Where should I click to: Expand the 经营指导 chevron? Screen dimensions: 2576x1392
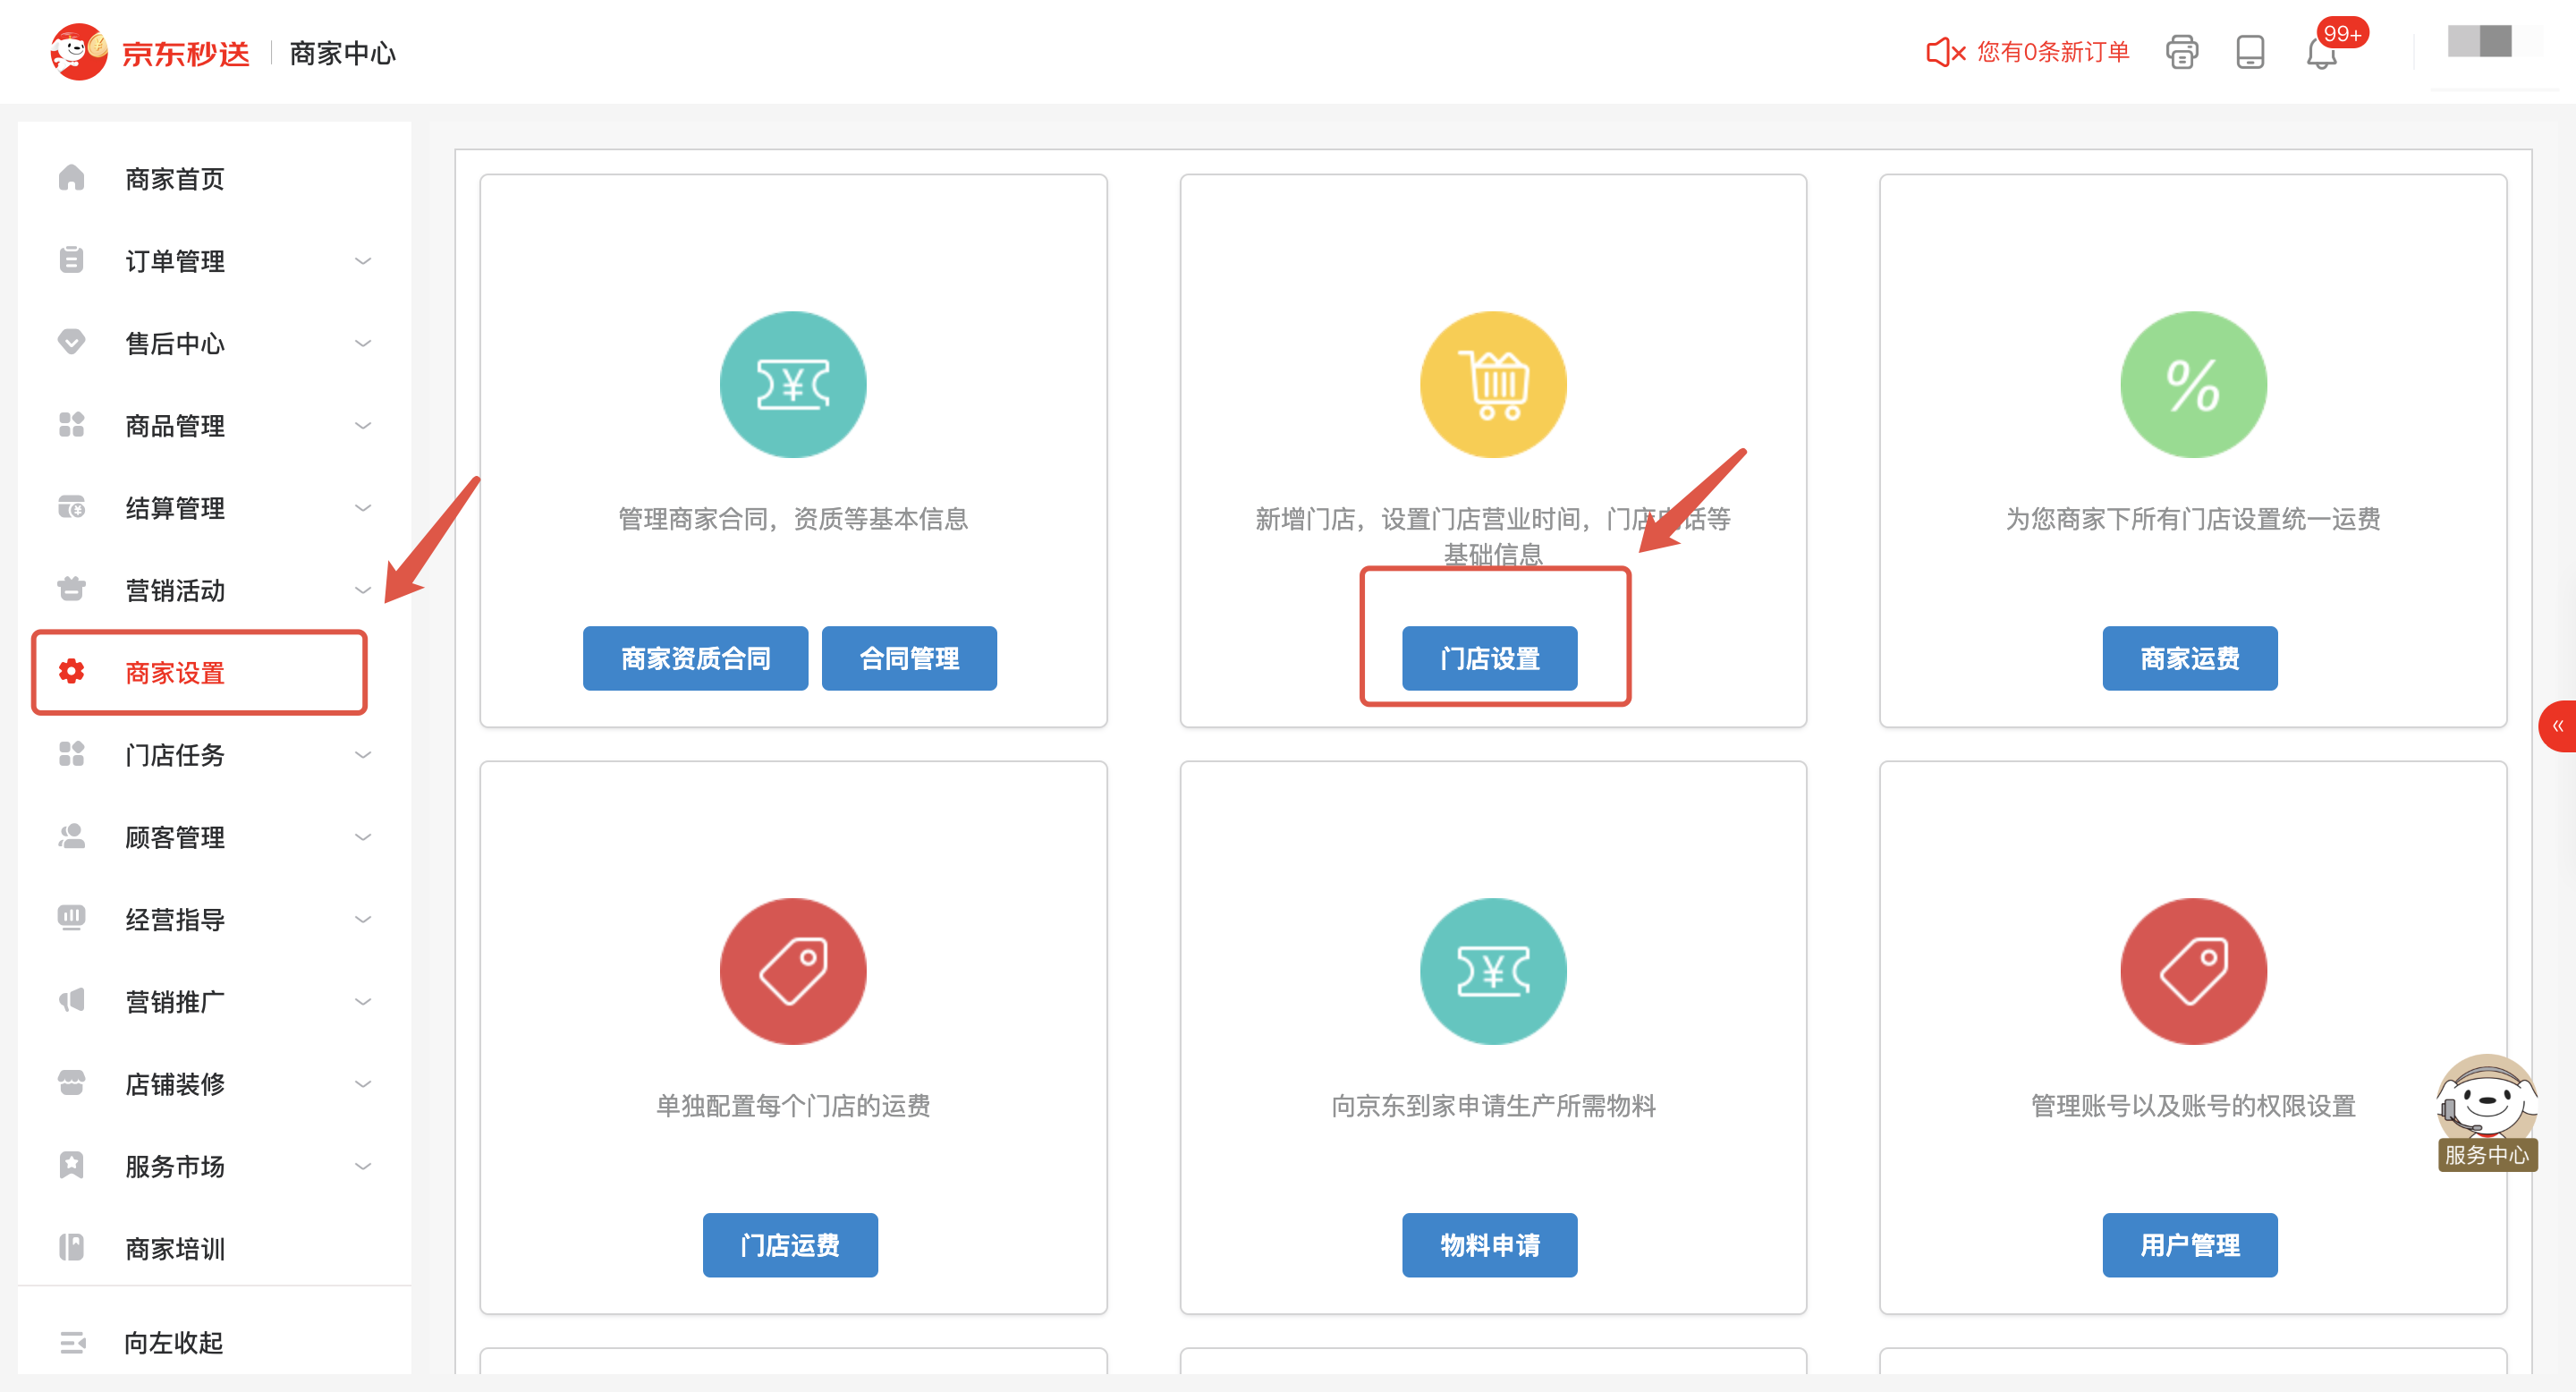click(x=363, y=919)
